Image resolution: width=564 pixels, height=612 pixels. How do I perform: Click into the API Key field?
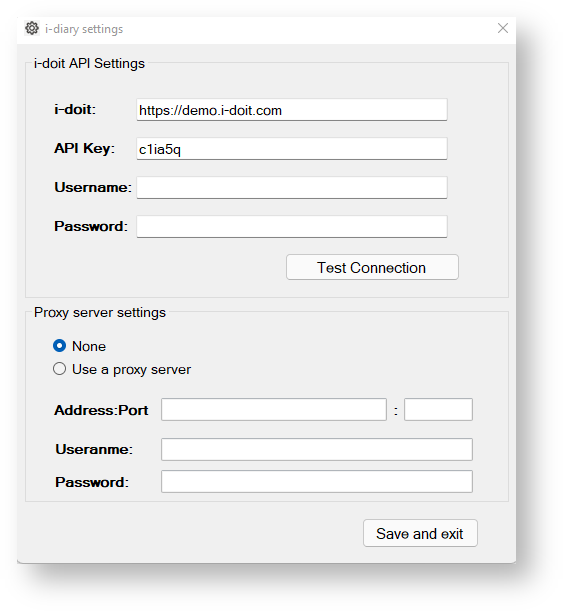[292, 149]
